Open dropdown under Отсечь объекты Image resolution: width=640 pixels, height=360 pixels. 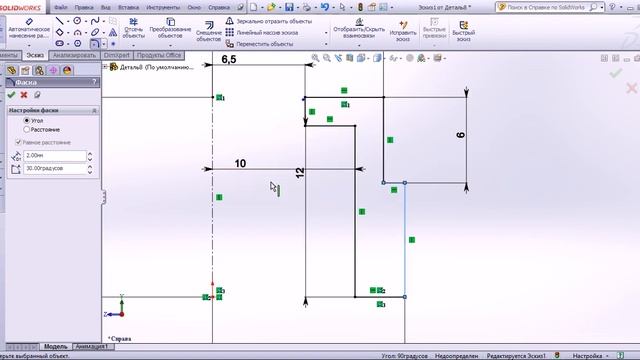(133, 45)
